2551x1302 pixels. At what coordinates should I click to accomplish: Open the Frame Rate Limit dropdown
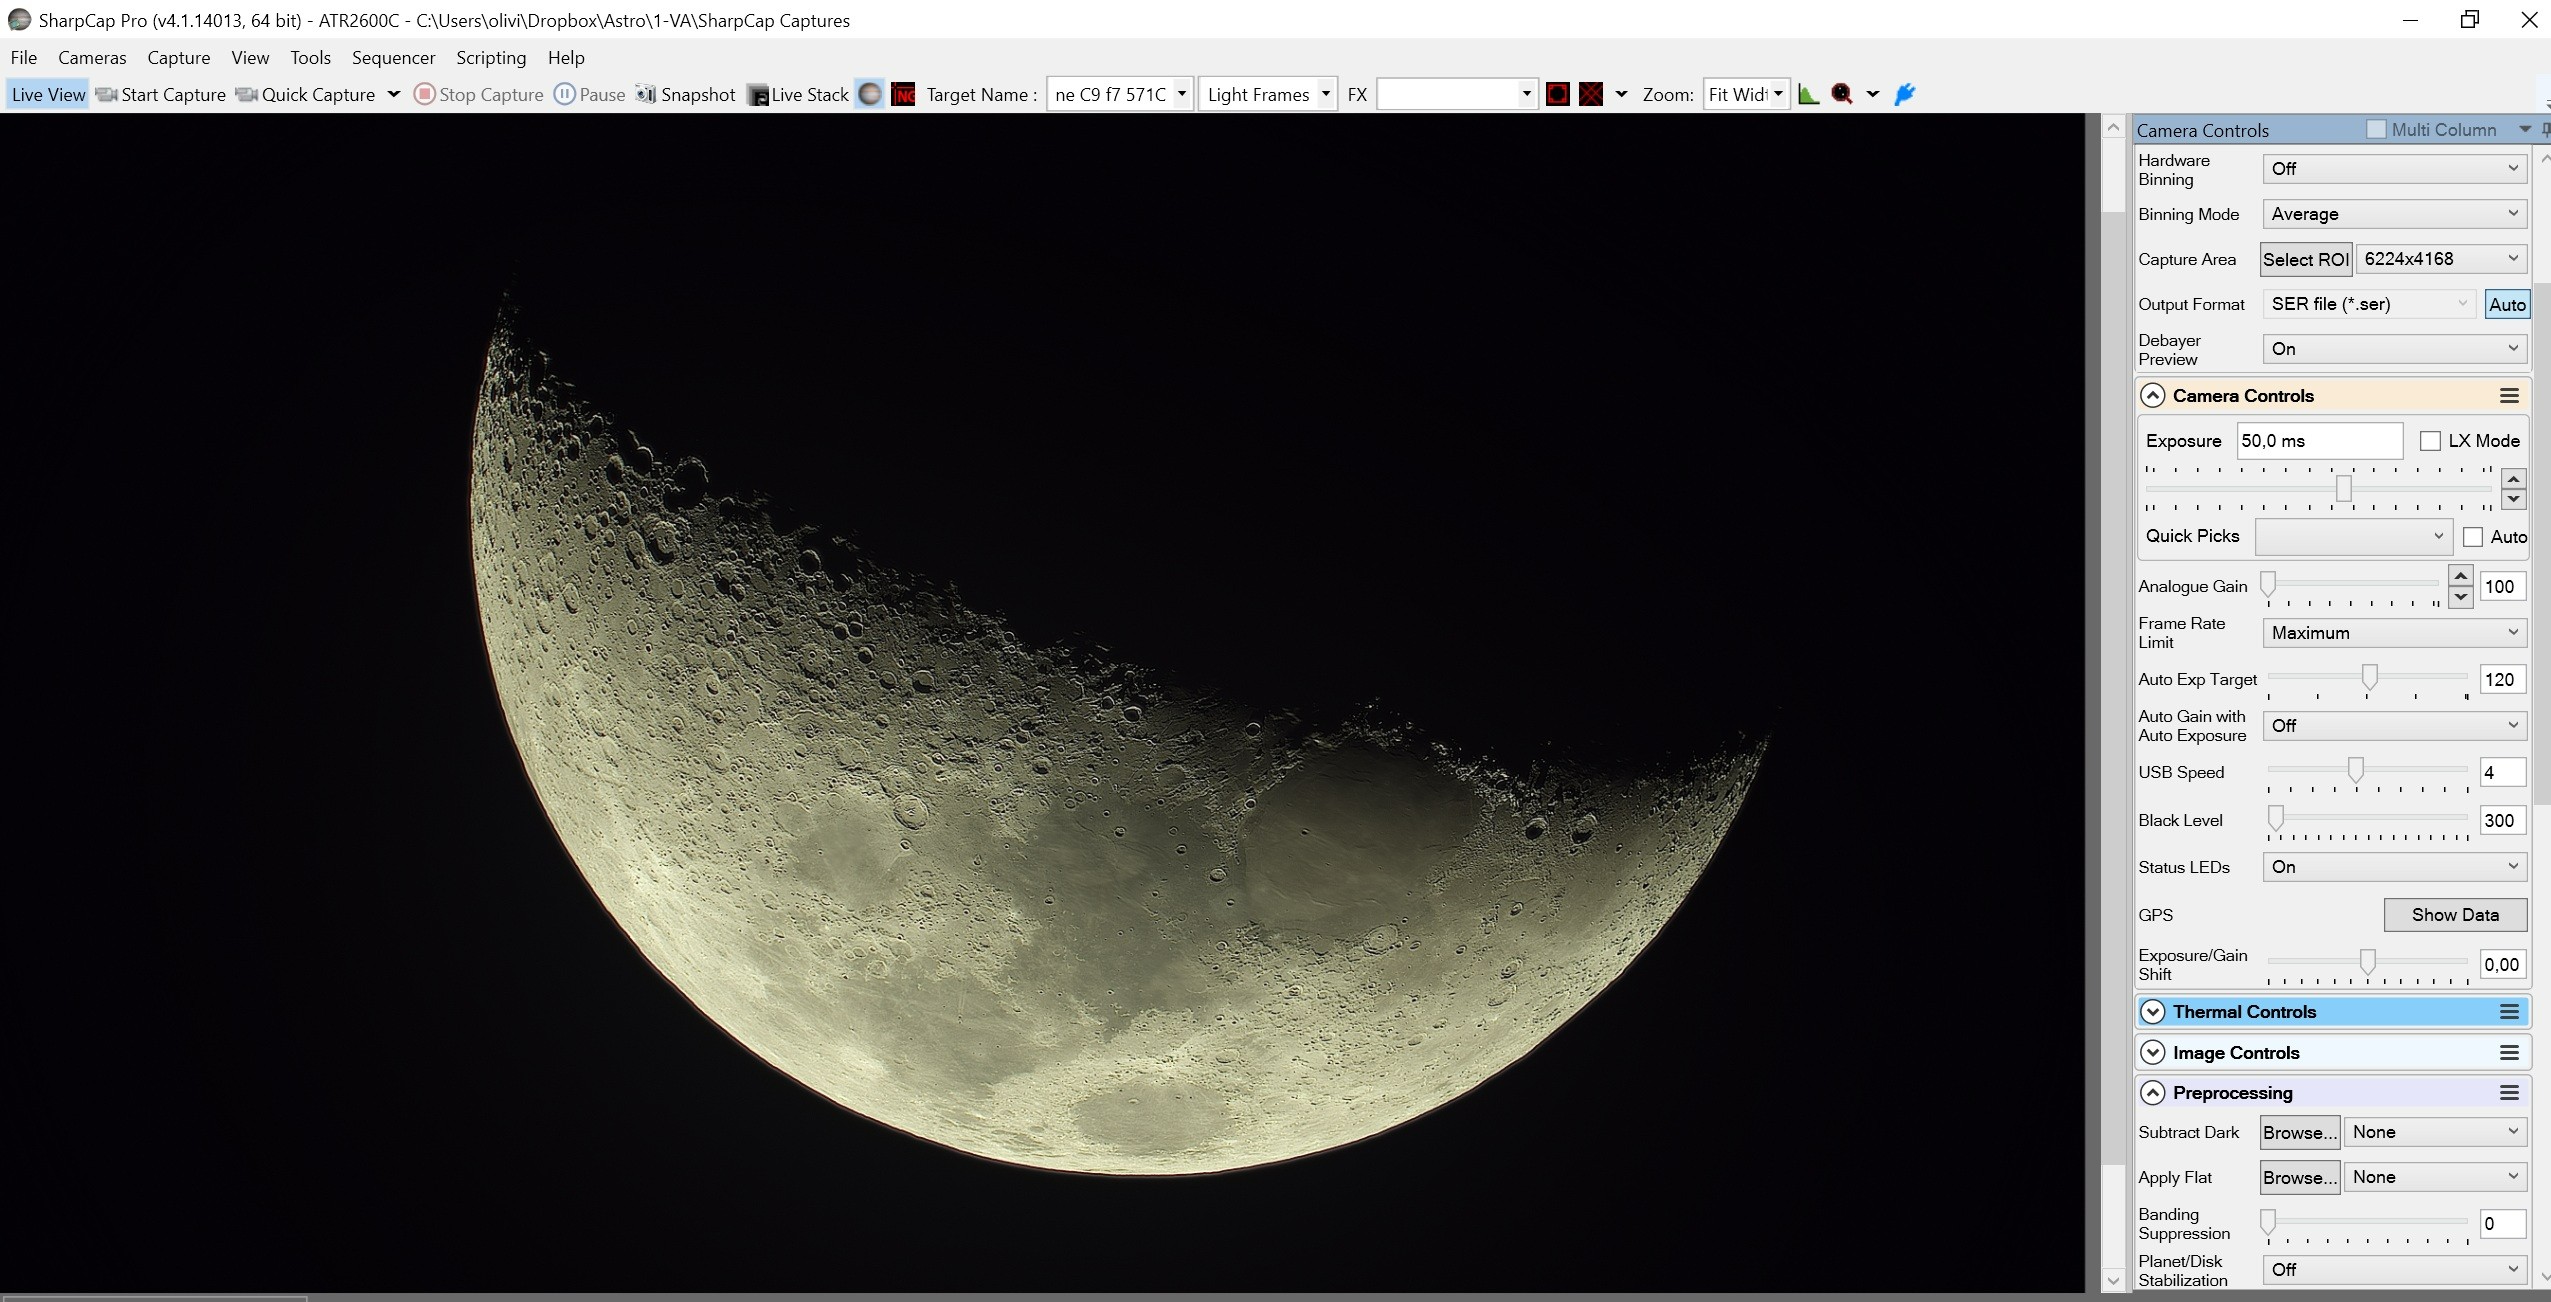pos(2394,633)
